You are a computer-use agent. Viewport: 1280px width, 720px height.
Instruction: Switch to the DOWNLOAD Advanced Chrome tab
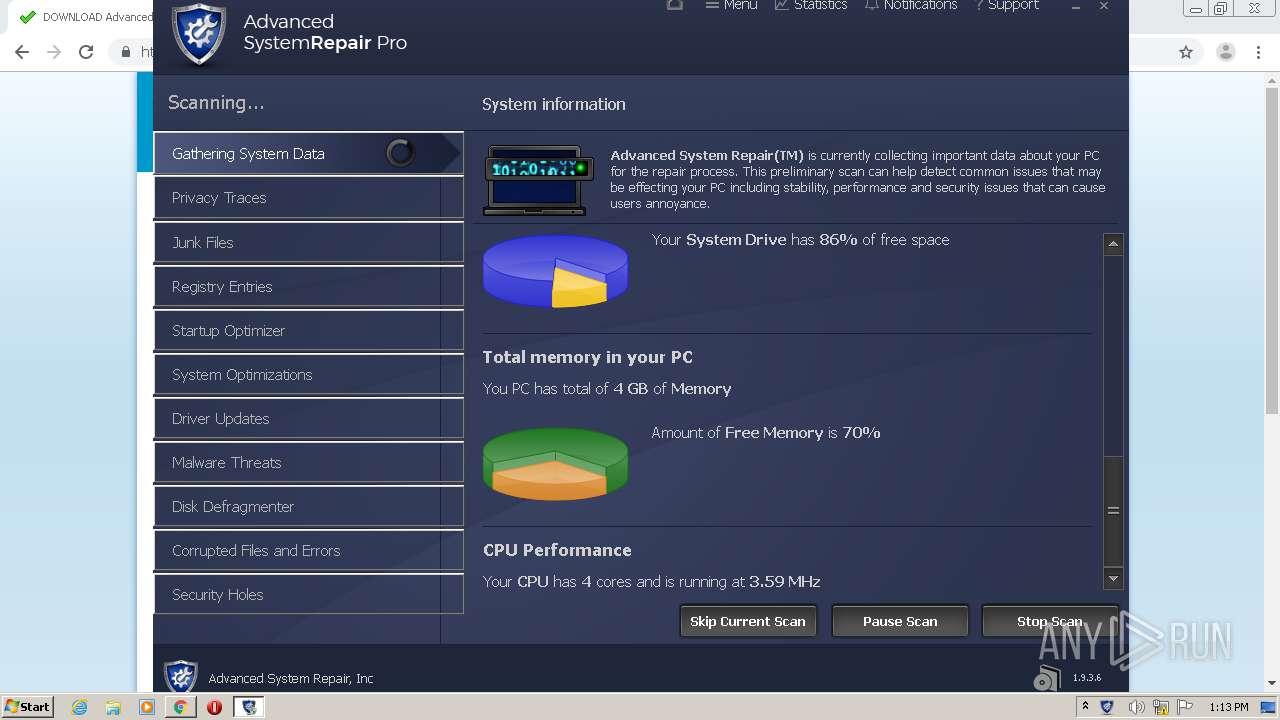pos(85,17)
